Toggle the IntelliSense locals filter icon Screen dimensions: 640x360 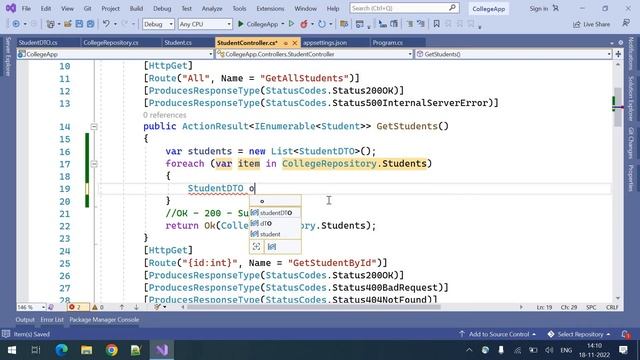pos(272,247)
